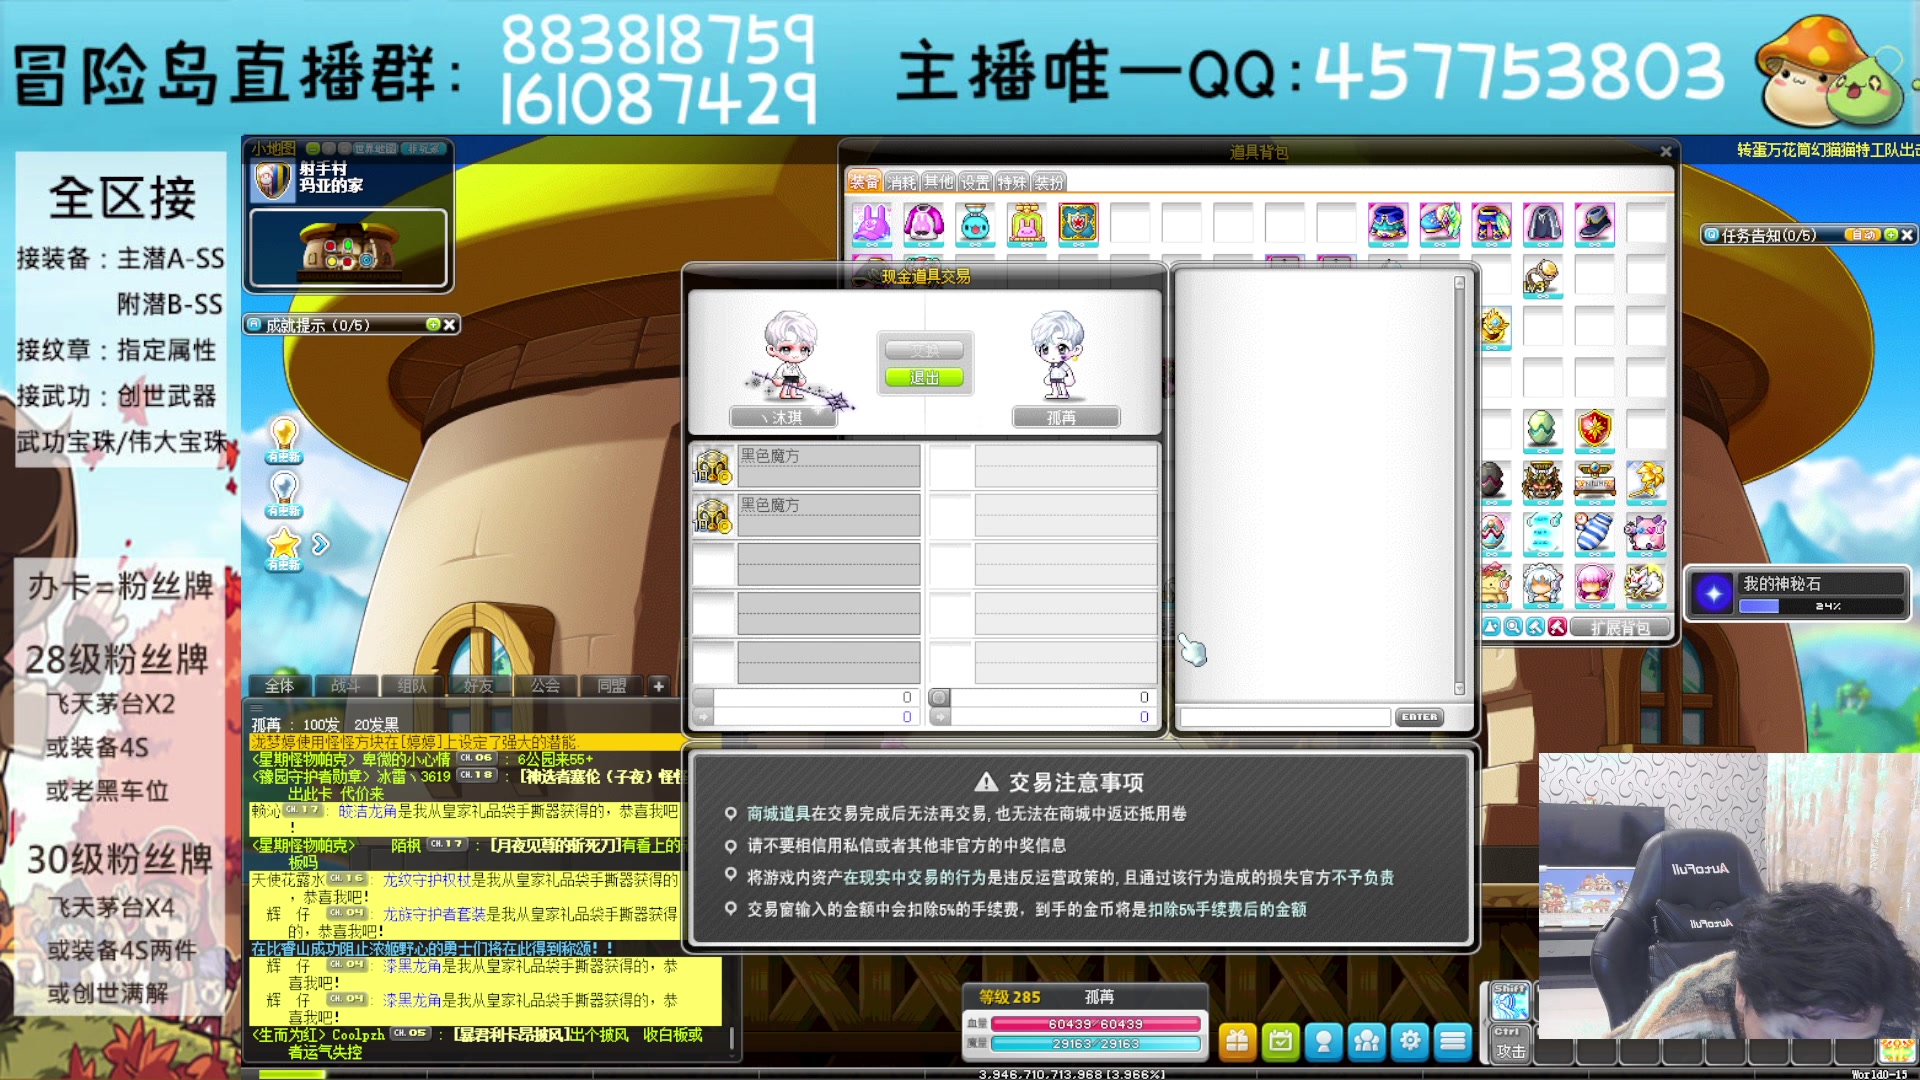Expand the star notifier arrow
Image resolution: width=1920 pixels, height=1080 pixels.
[x=320, y=544]
